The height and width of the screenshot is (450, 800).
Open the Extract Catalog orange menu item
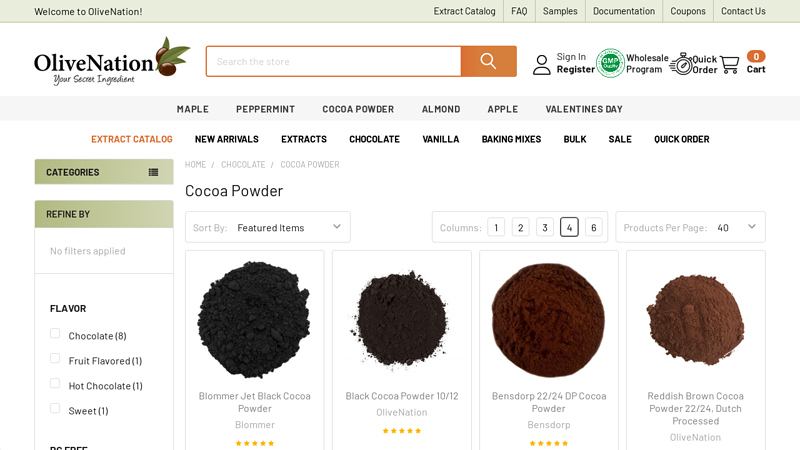[x=132, y=139]
